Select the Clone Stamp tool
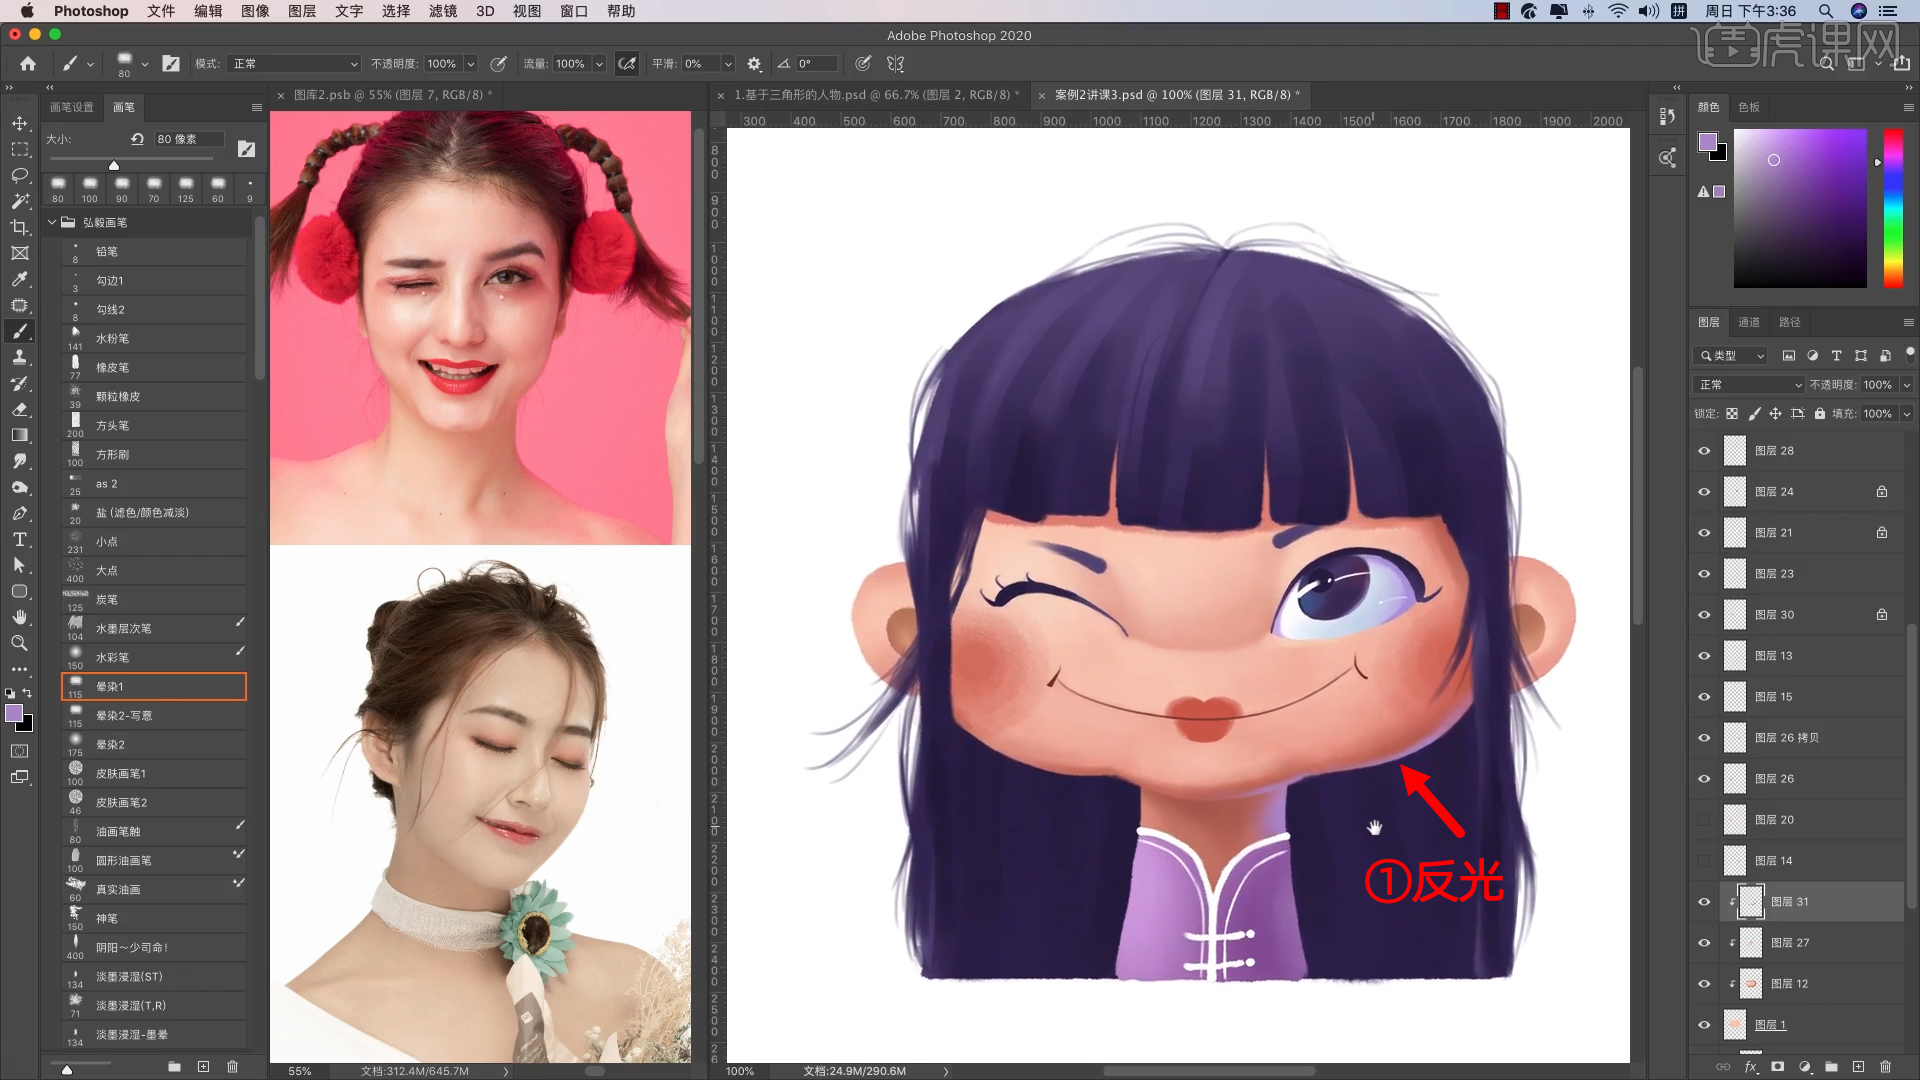The image size is (1920, 1080). point(19,357)
